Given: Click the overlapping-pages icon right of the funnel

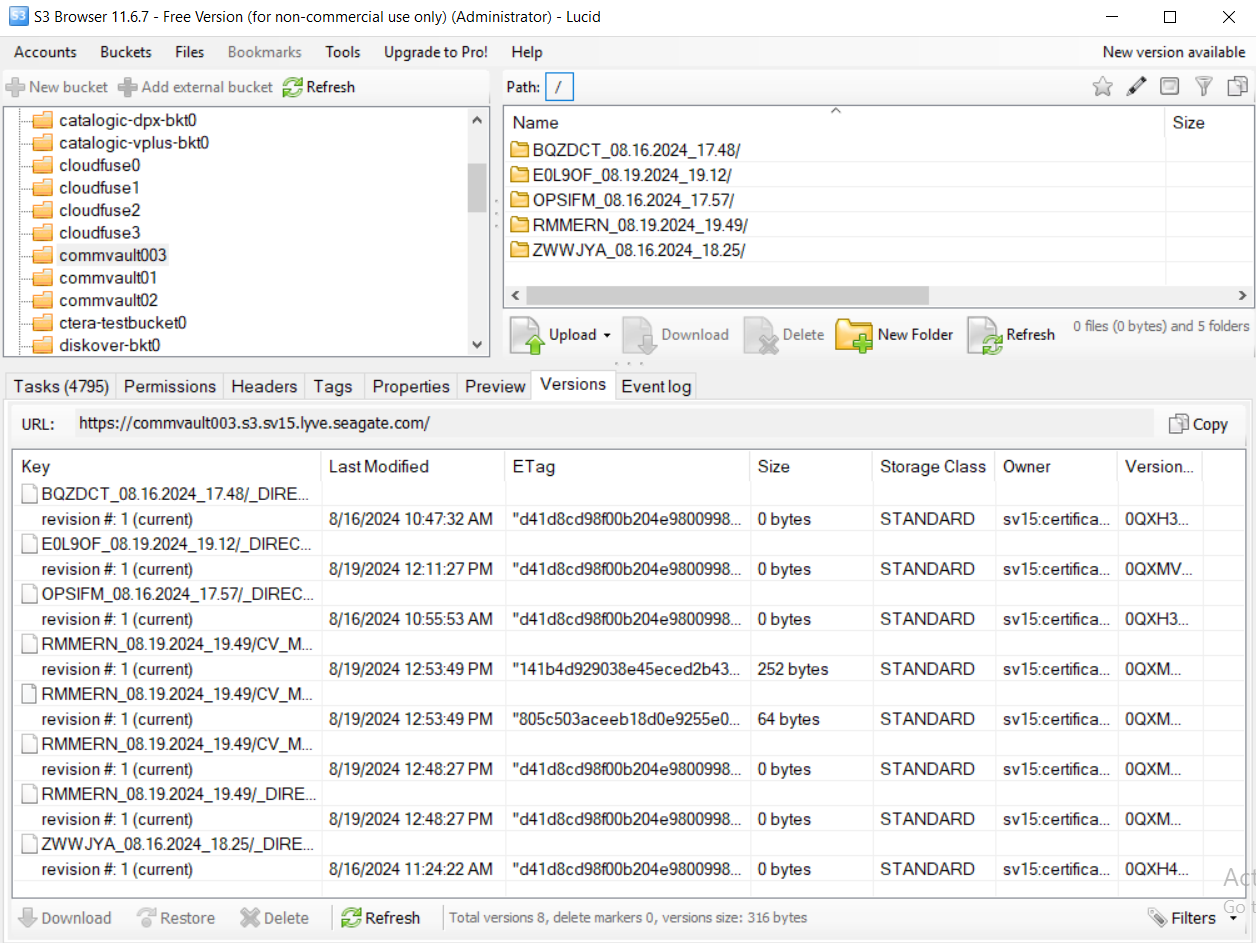Looking at the screenshot, I should click(1238, 87).
